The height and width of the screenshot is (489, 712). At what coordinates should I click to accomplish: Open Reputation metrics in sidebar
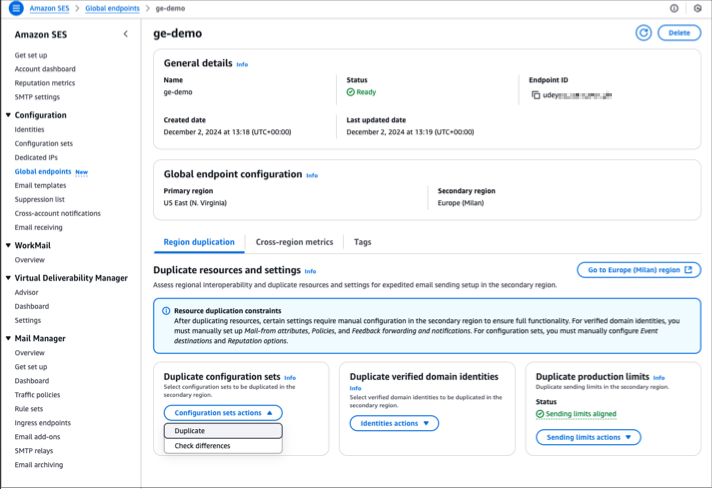[x=44, y=83]
